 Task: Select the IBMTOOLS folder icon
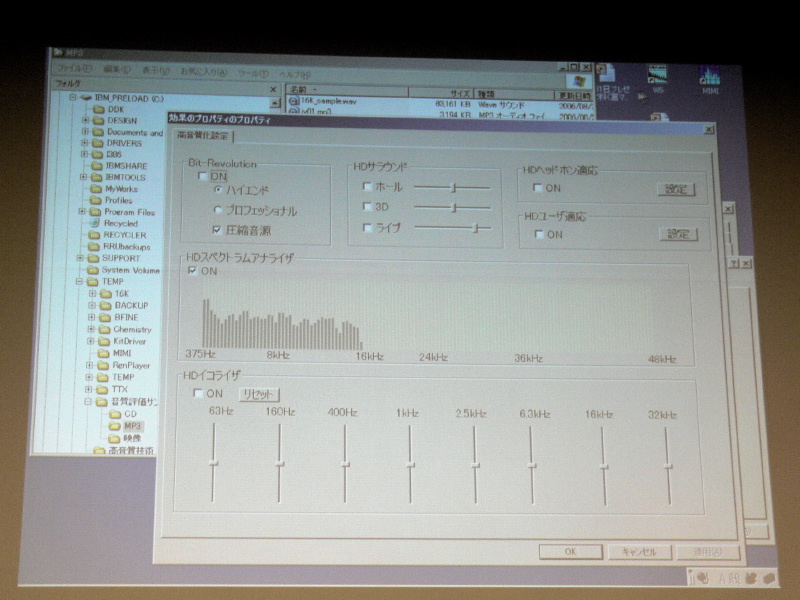click(x=96, y=178)
